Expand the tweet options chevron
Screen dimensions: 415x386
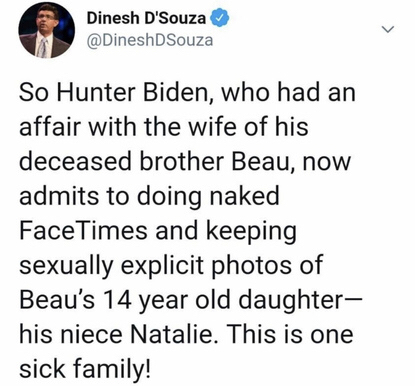(387, 29)
